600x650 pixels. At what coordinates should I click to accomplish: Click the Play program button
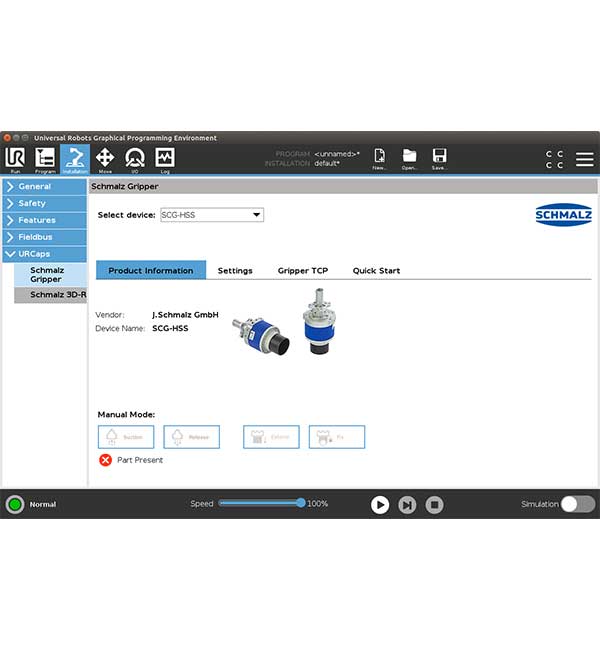tap(380, 505)
